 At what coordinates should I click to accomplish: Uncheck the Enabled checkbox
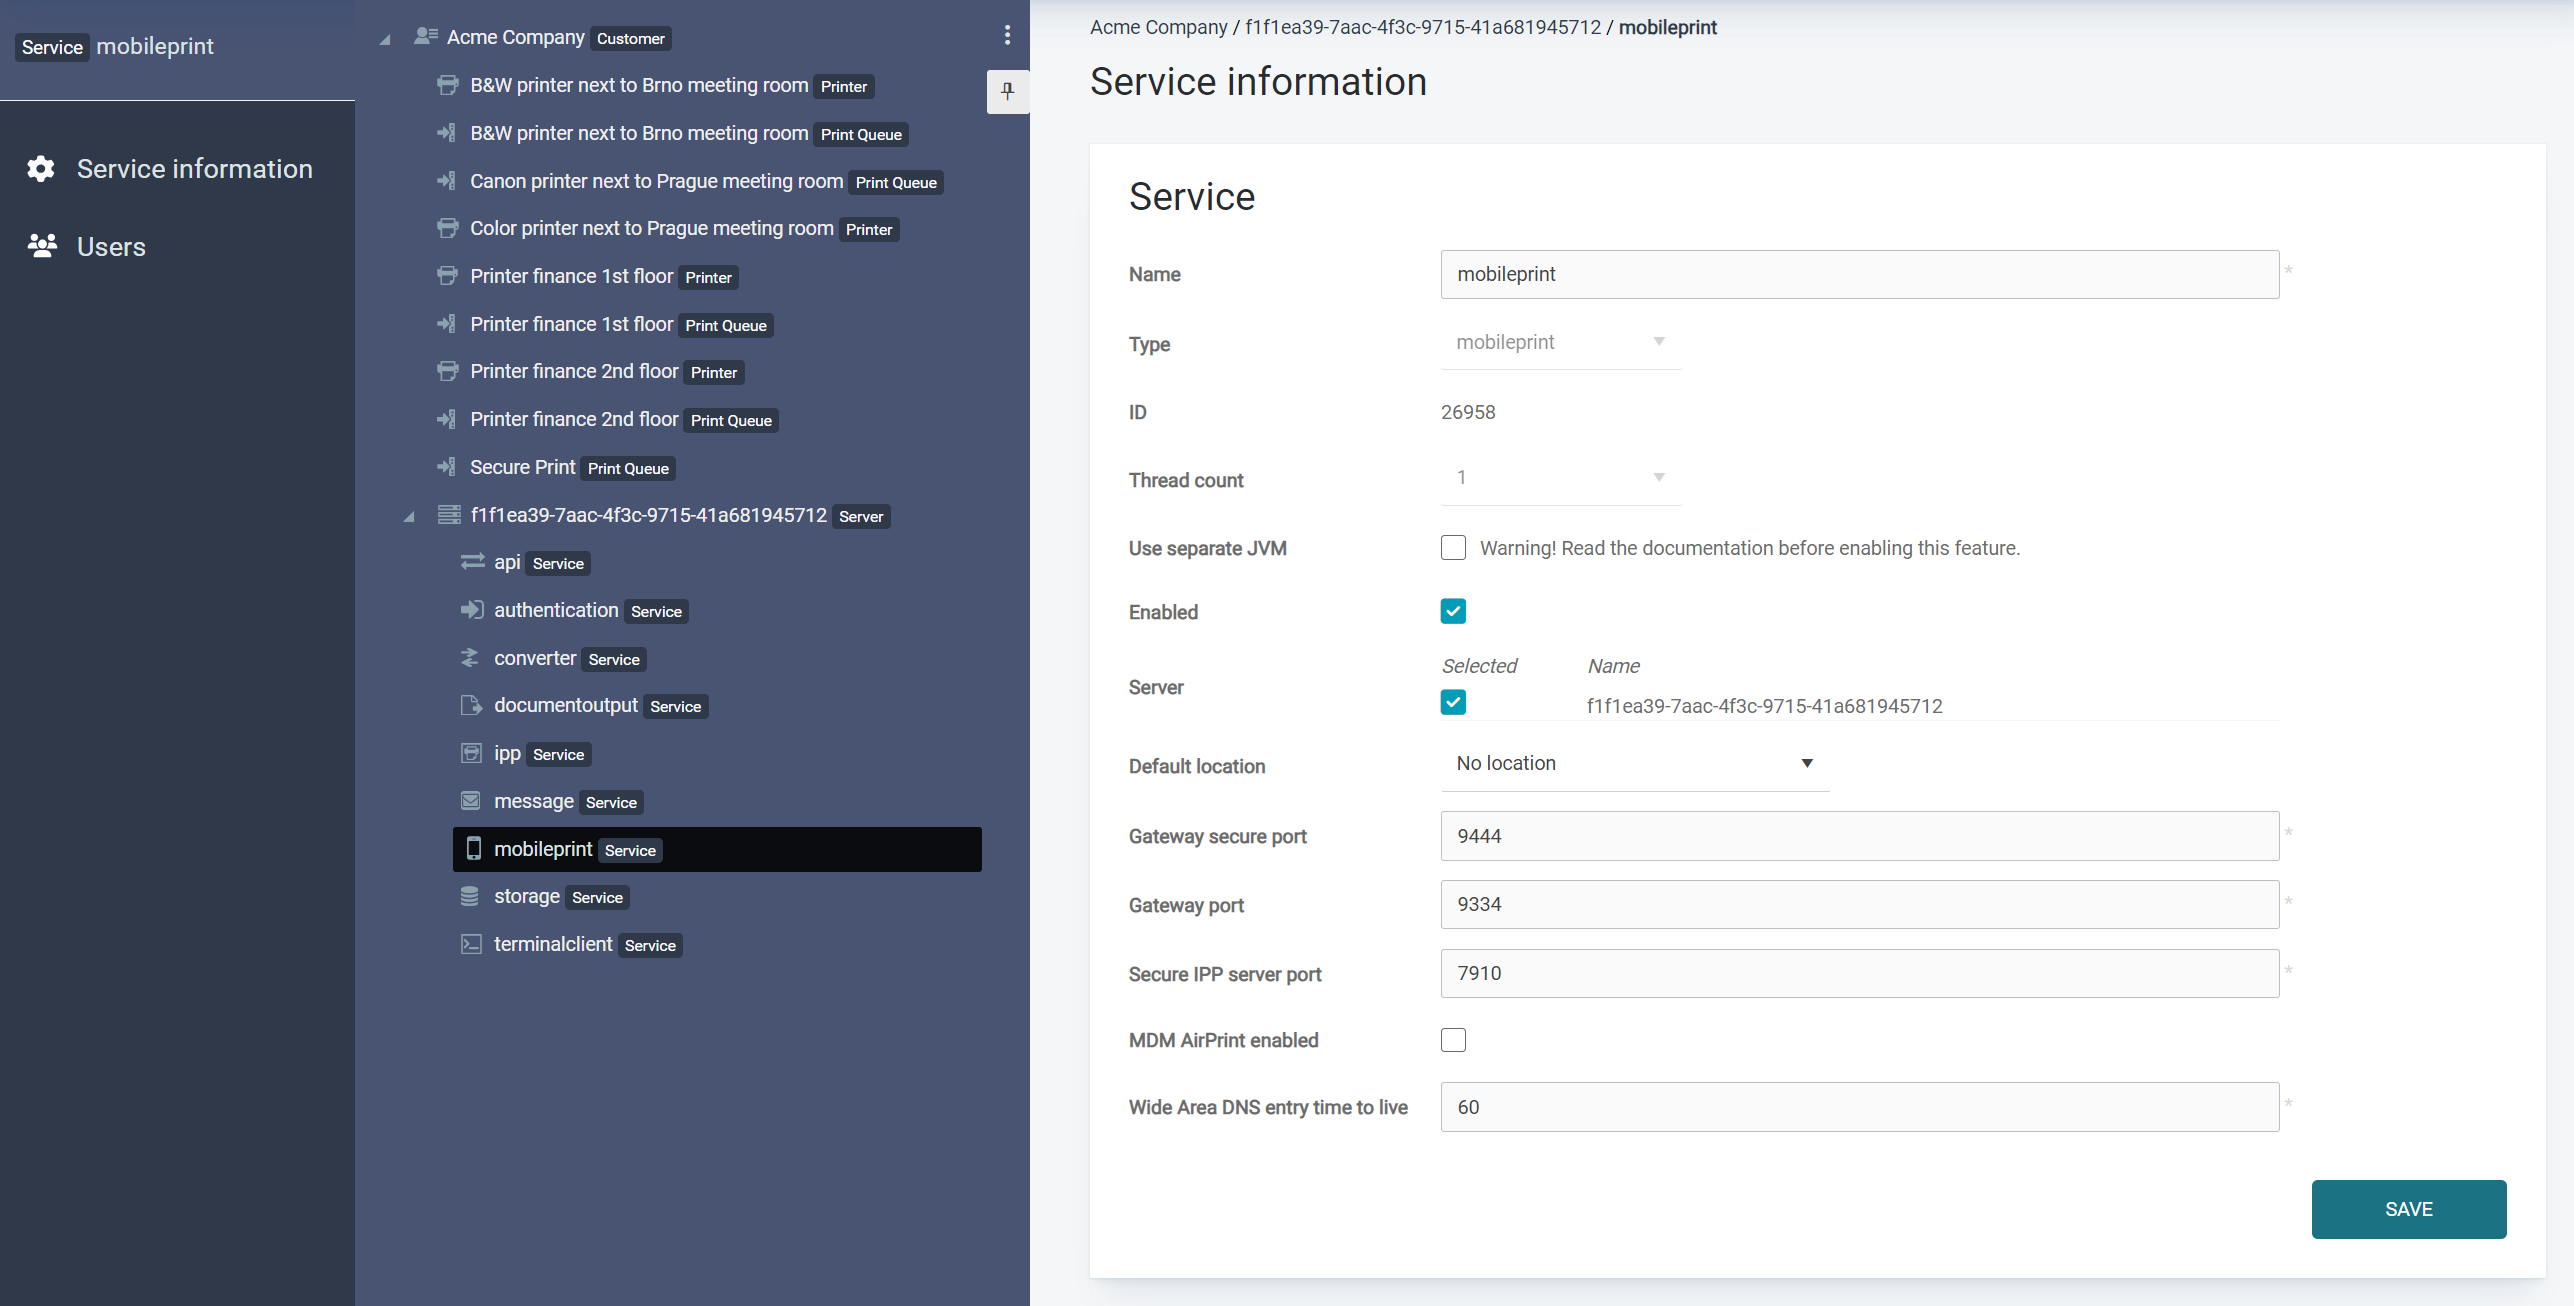point(1453,611)
